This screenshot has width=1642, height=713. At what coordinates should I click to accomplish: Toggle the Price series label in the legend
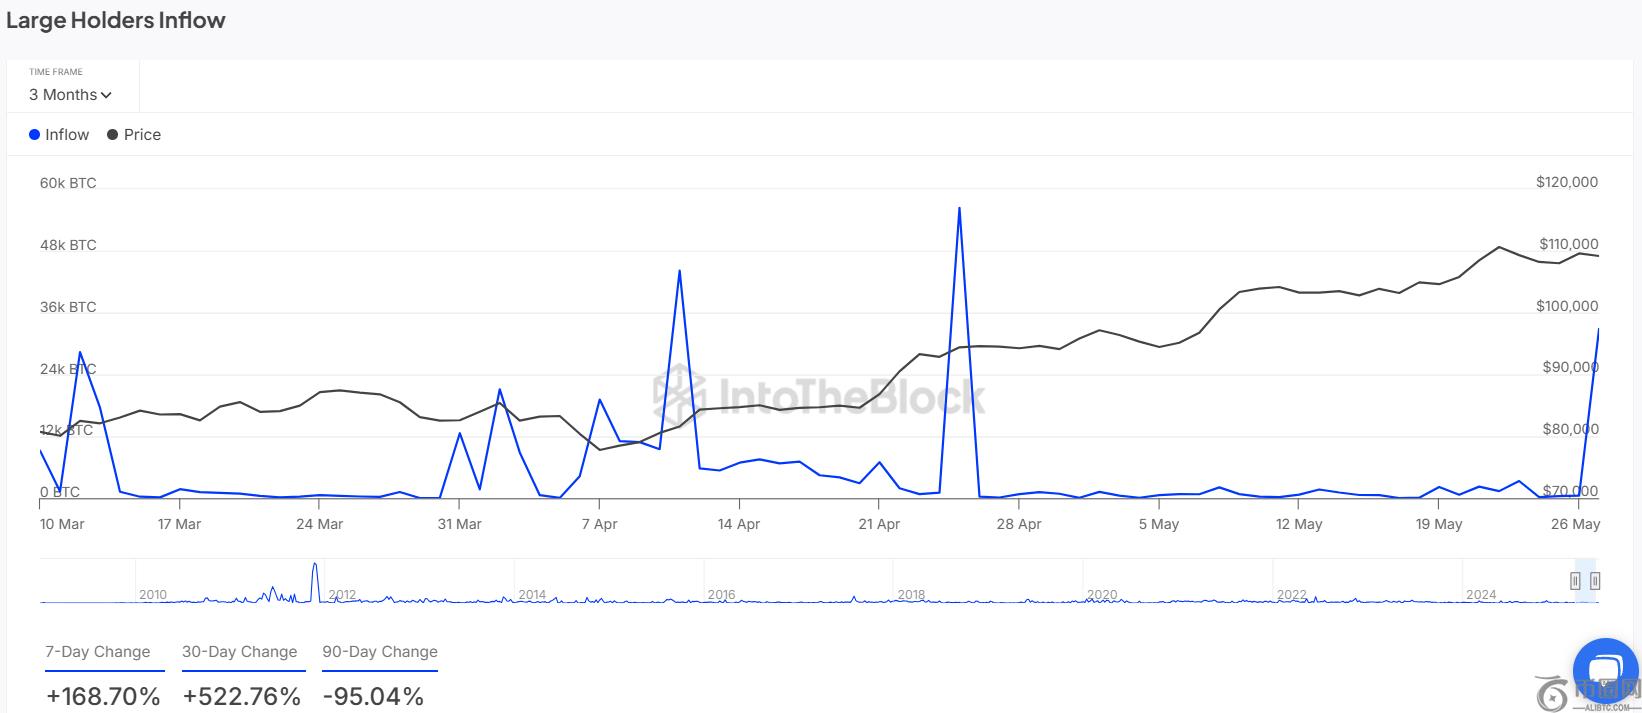tap(142, 135)
